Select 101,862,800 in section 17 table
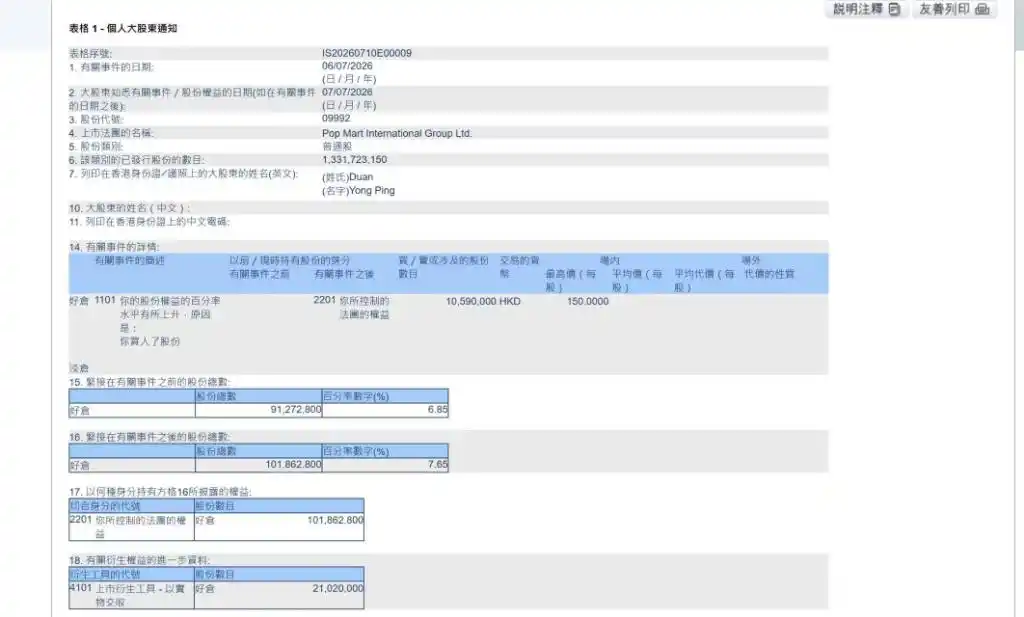 click(335, 520)
